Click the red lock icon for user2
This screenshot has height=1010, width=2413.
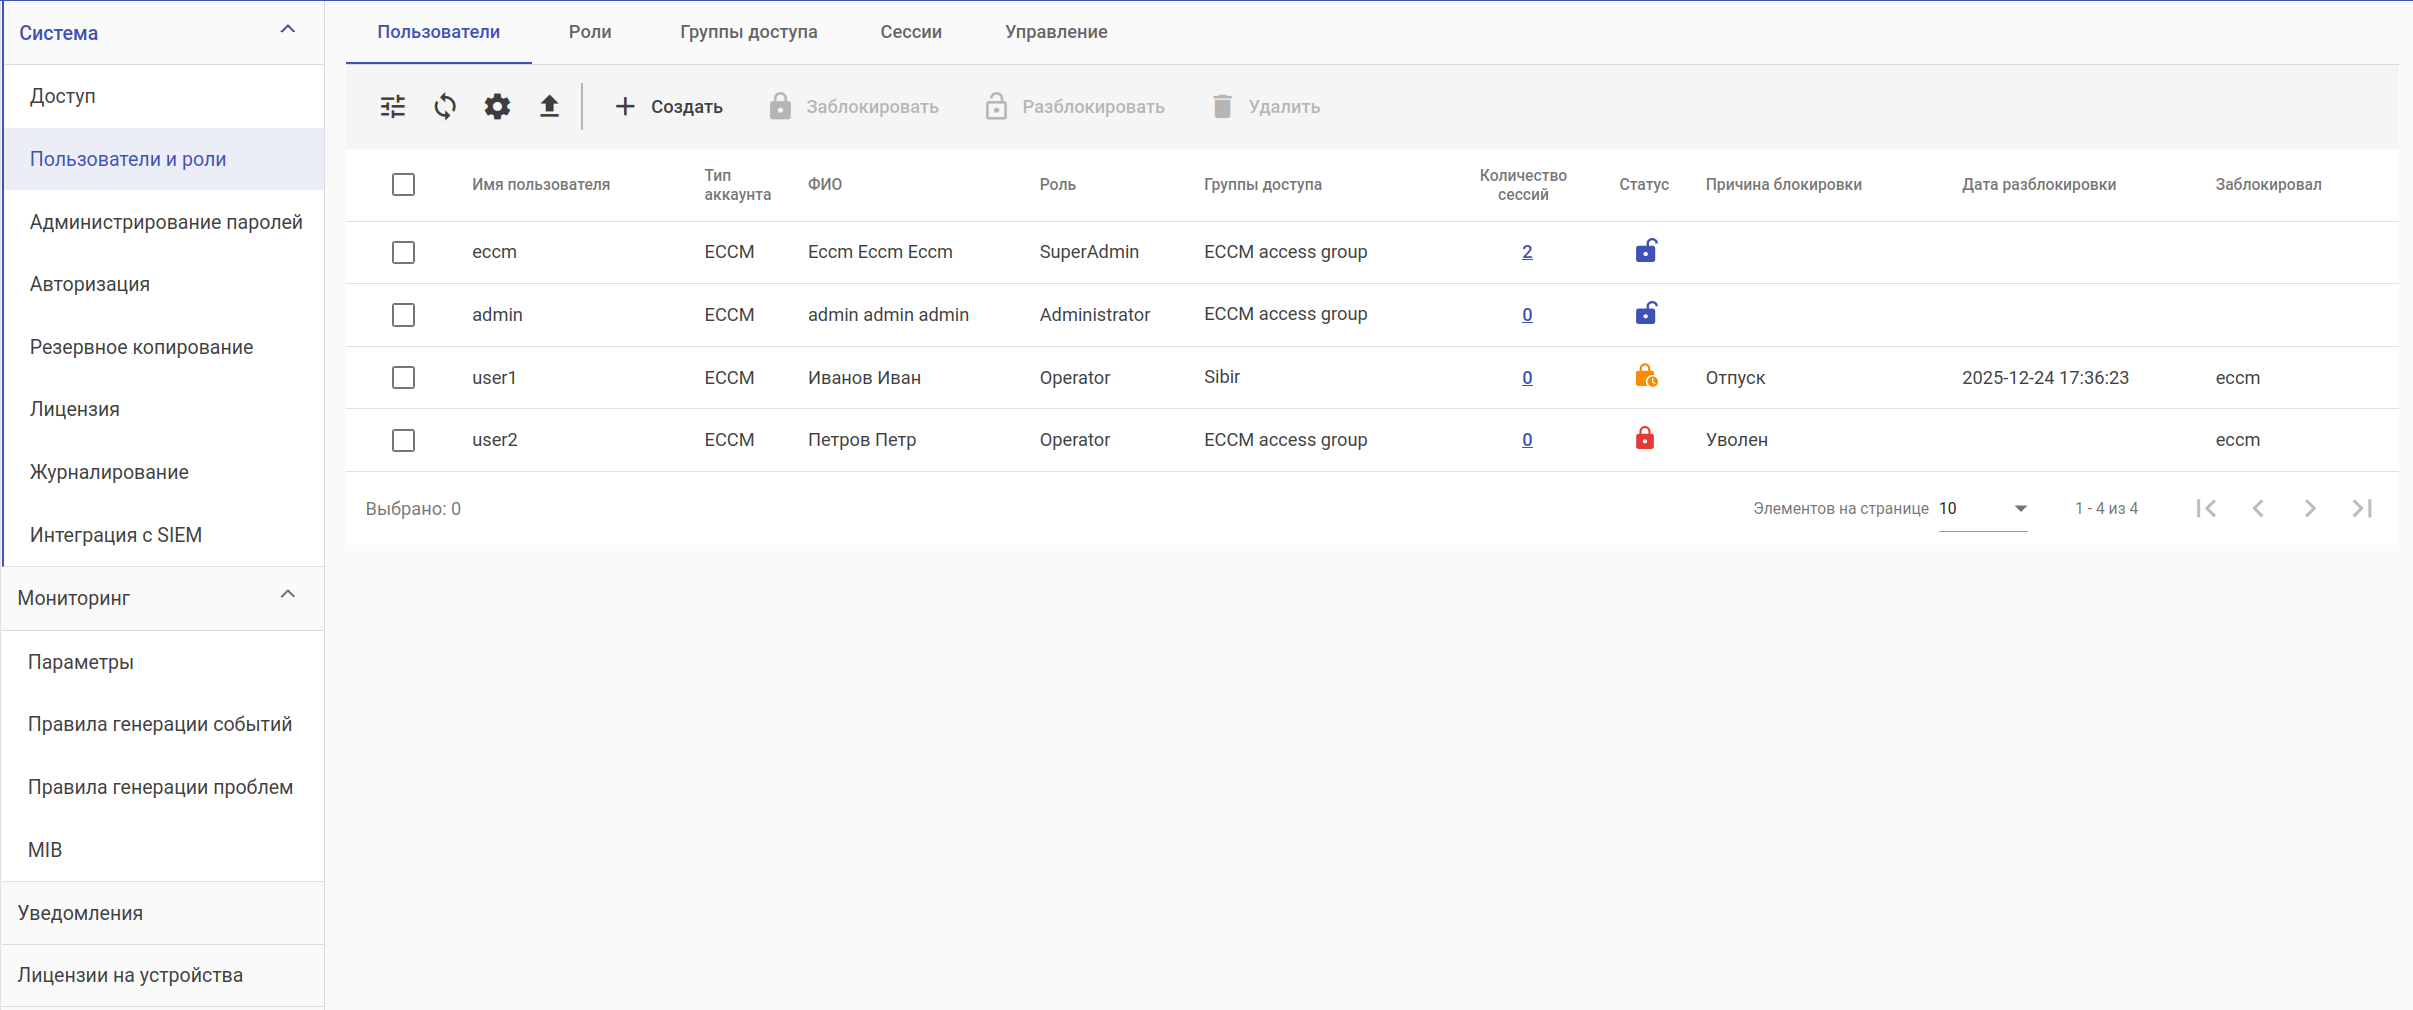[1645, 439]
